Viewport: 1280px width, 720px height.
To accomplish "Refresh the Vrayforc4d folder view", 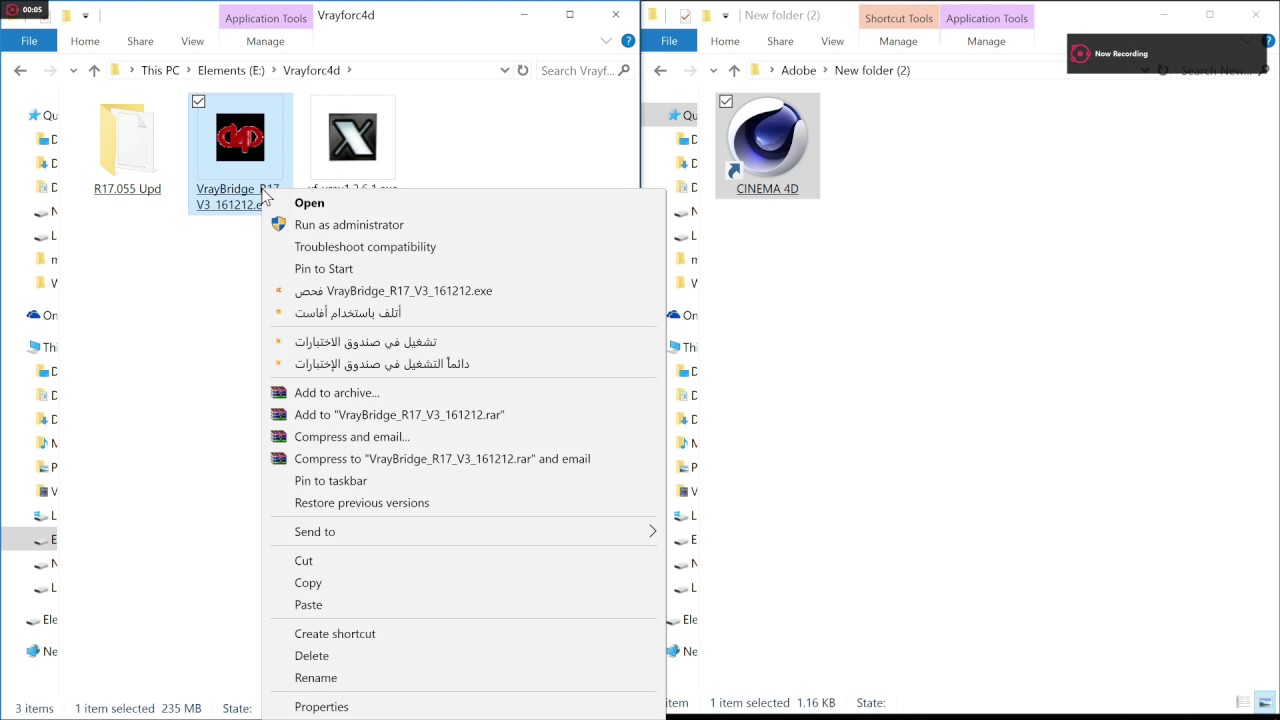I will 522,70.
